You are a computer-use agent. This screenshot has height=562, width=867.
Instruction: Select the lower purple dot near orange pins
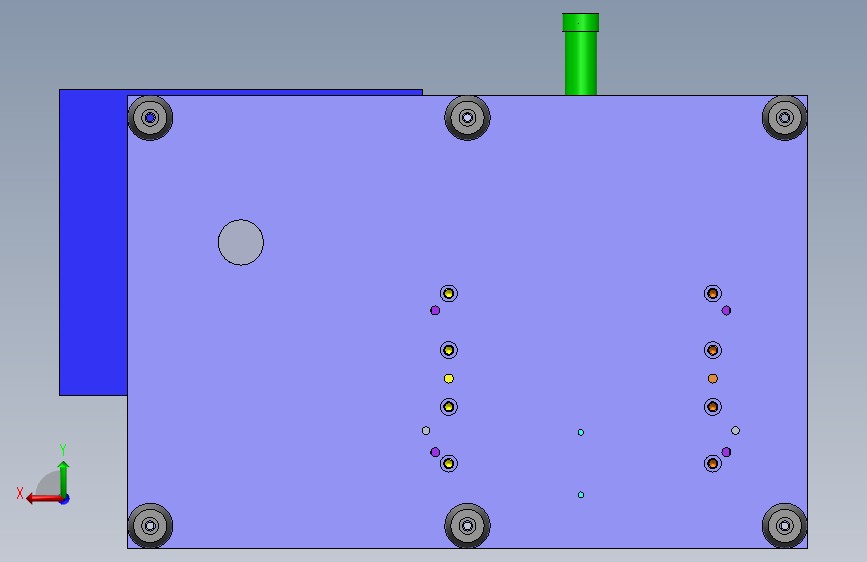(x=726, y=452)
